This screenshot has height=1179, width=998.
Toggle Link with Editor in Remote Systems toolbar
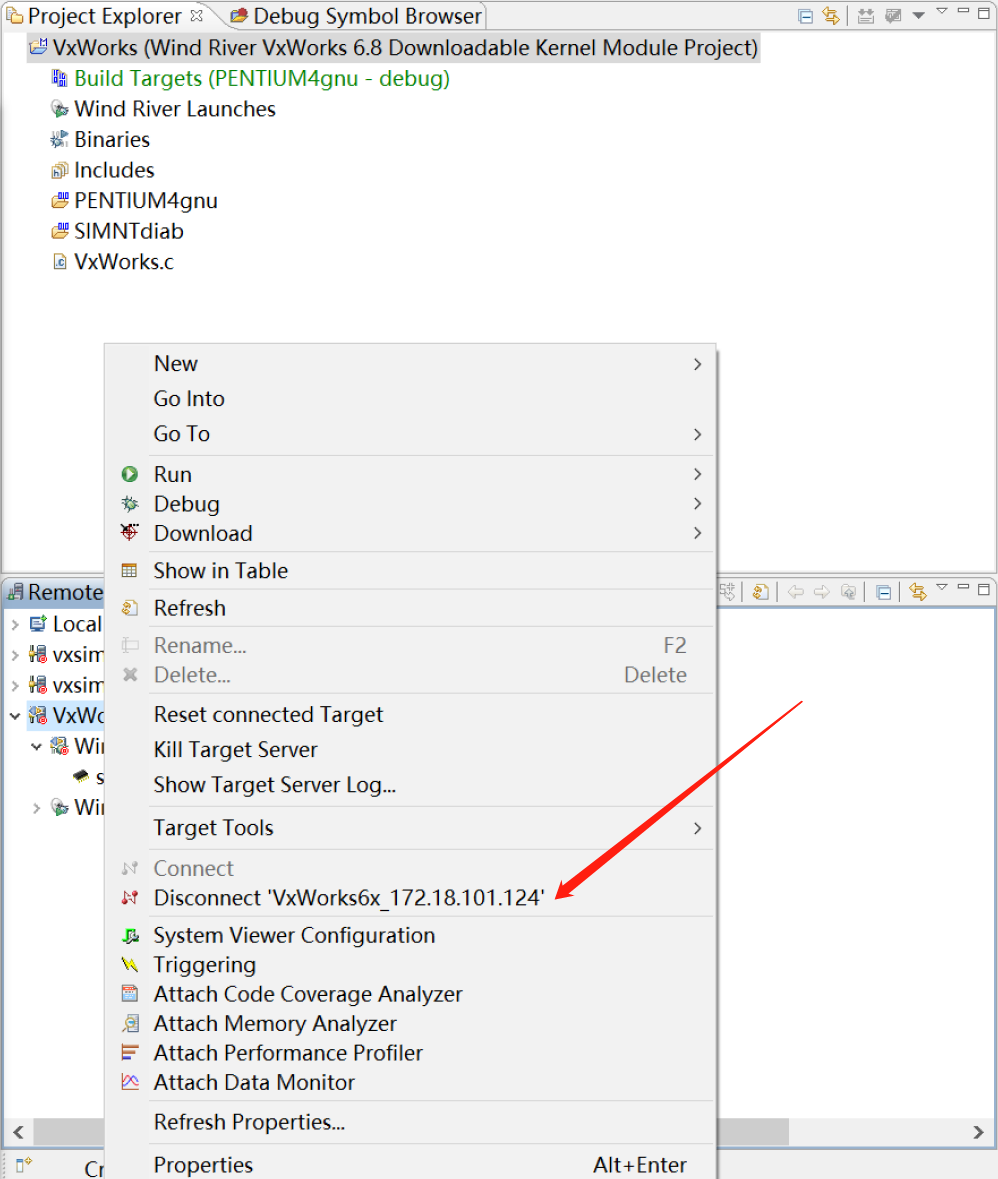pyautogui.click(x=917, y=592)
